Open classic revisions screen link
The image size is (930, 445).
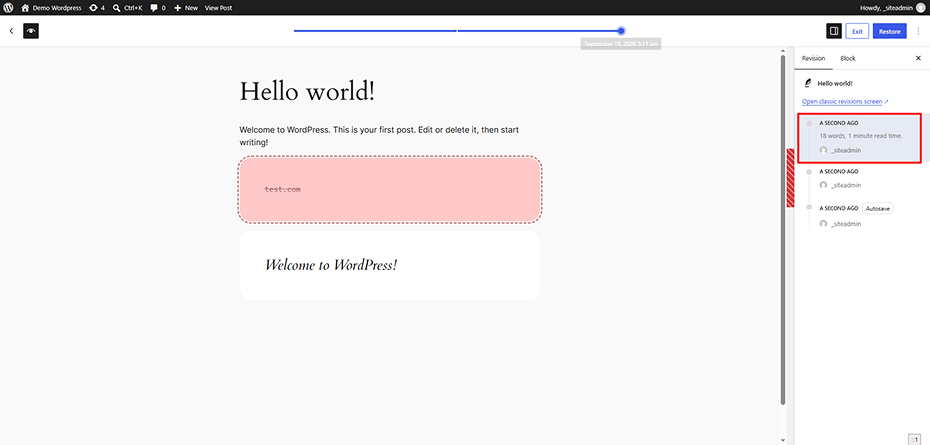pos(845,101)
